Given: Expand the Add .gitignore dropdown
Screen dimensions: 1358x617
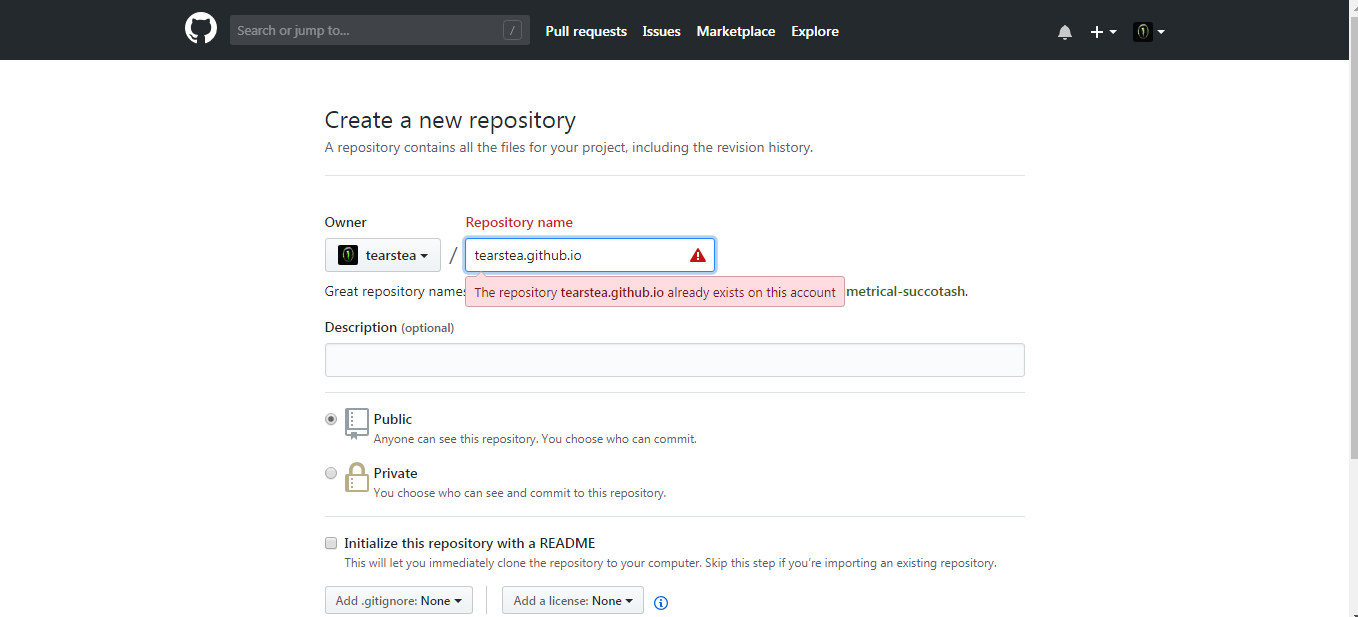Looking at the screenshot, I should pyautogui.click(x=399, y=600).
